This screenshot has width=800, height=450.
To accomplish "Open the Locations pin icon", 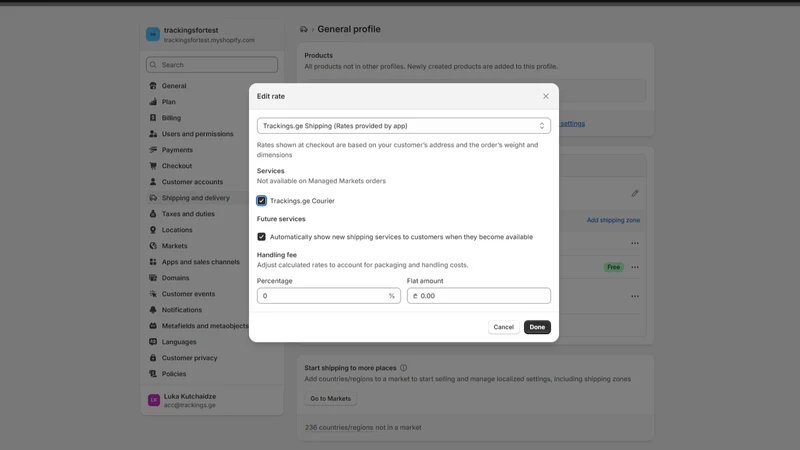I will [x=153, y=230].
